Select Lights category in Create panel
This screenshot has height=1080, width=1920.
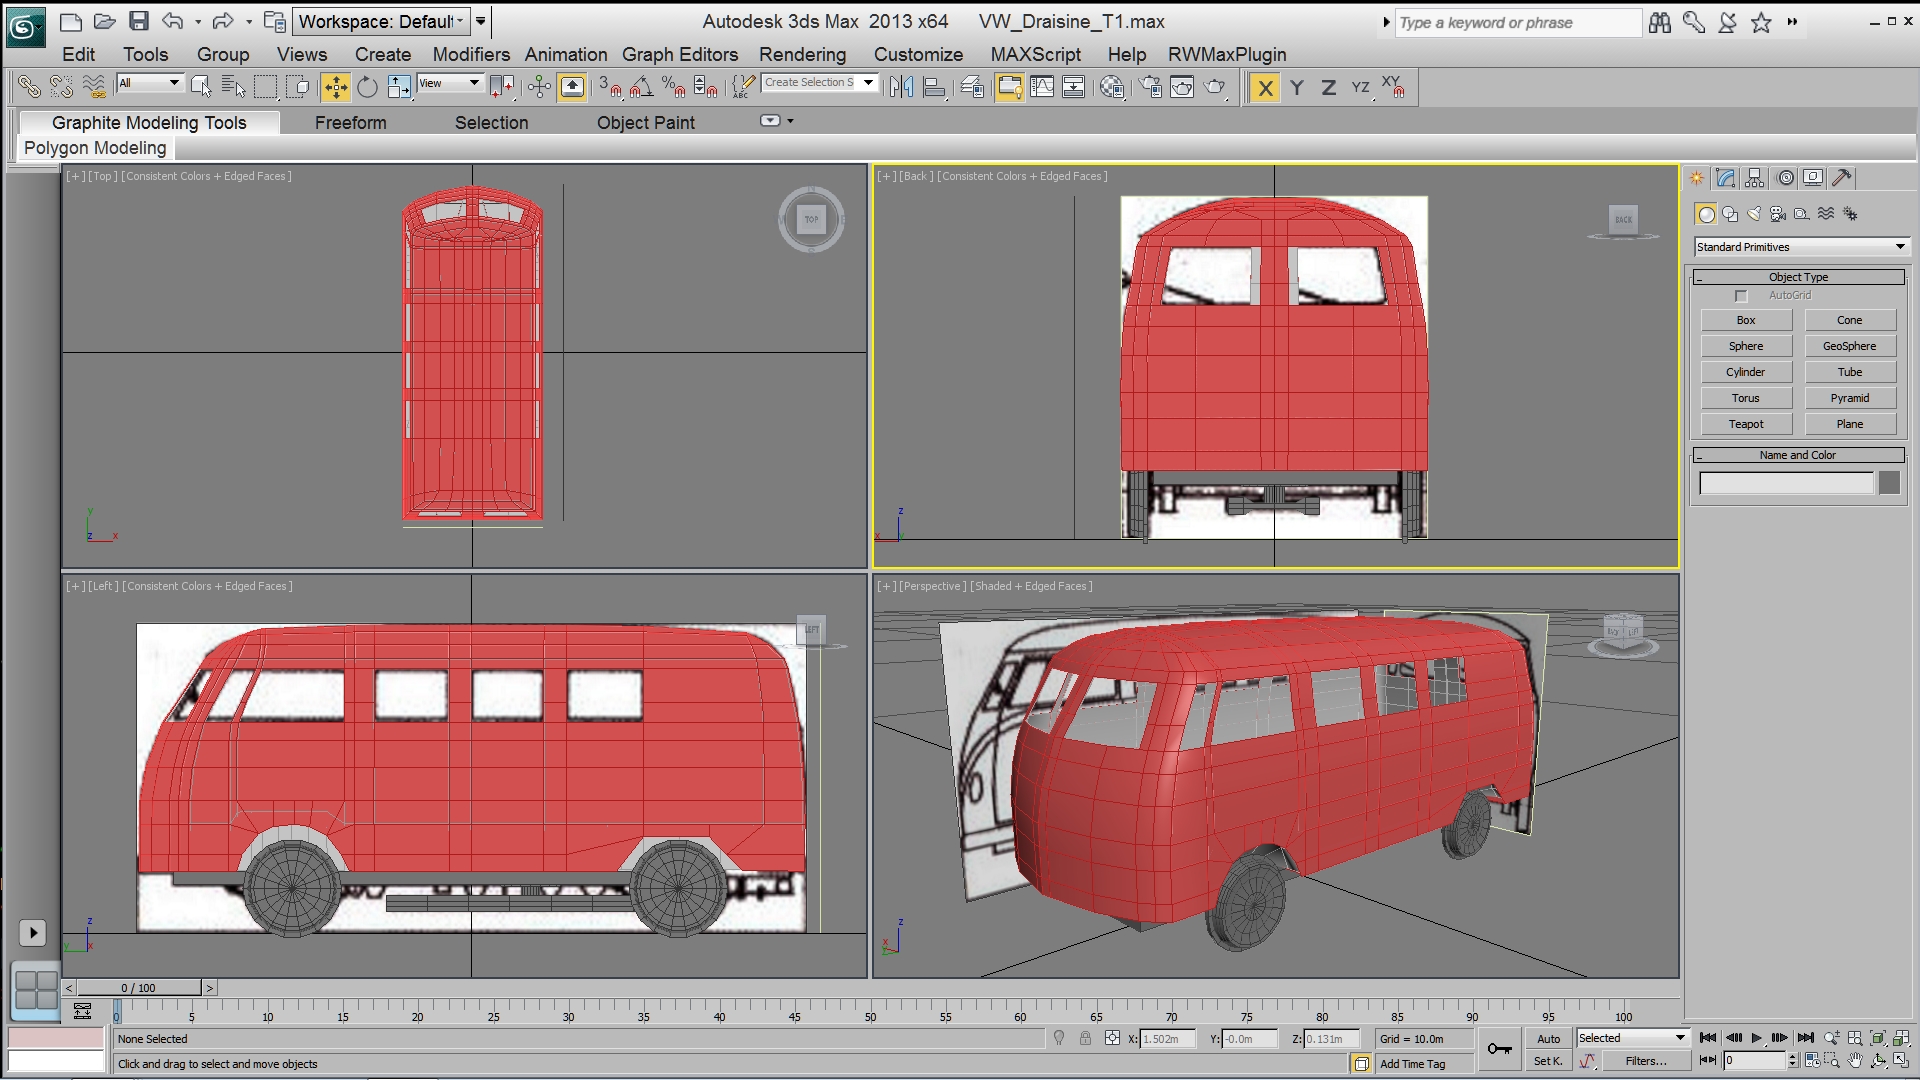click(1754, 214)
